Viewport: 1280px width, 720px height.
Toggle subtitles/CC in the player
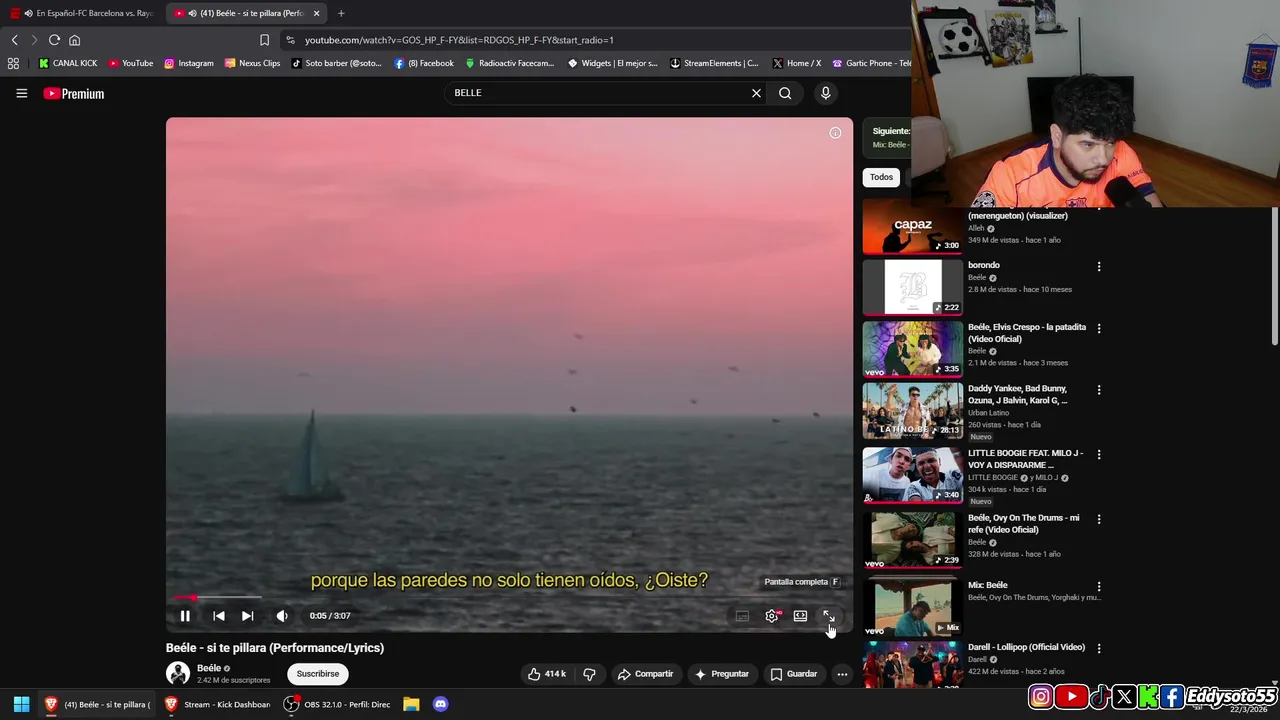pyautogui.click(x=742, y=616)
